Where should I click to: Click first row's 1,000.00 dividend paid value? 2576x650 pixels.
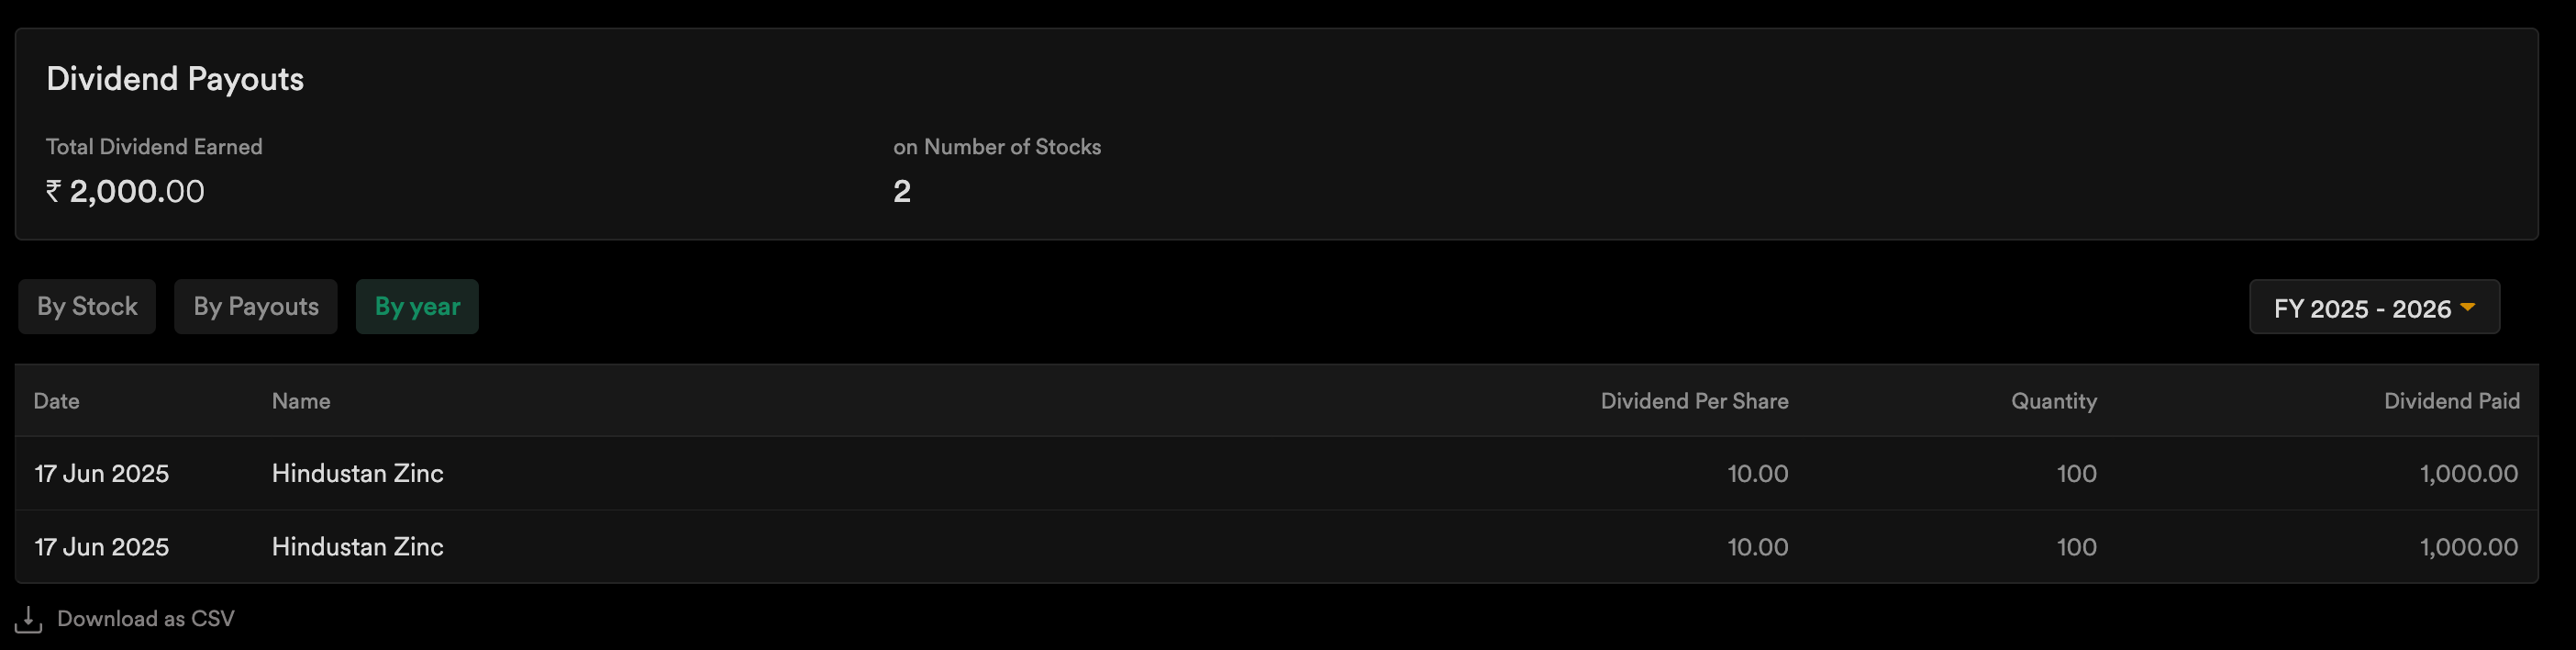click(x=2468, y=474)
